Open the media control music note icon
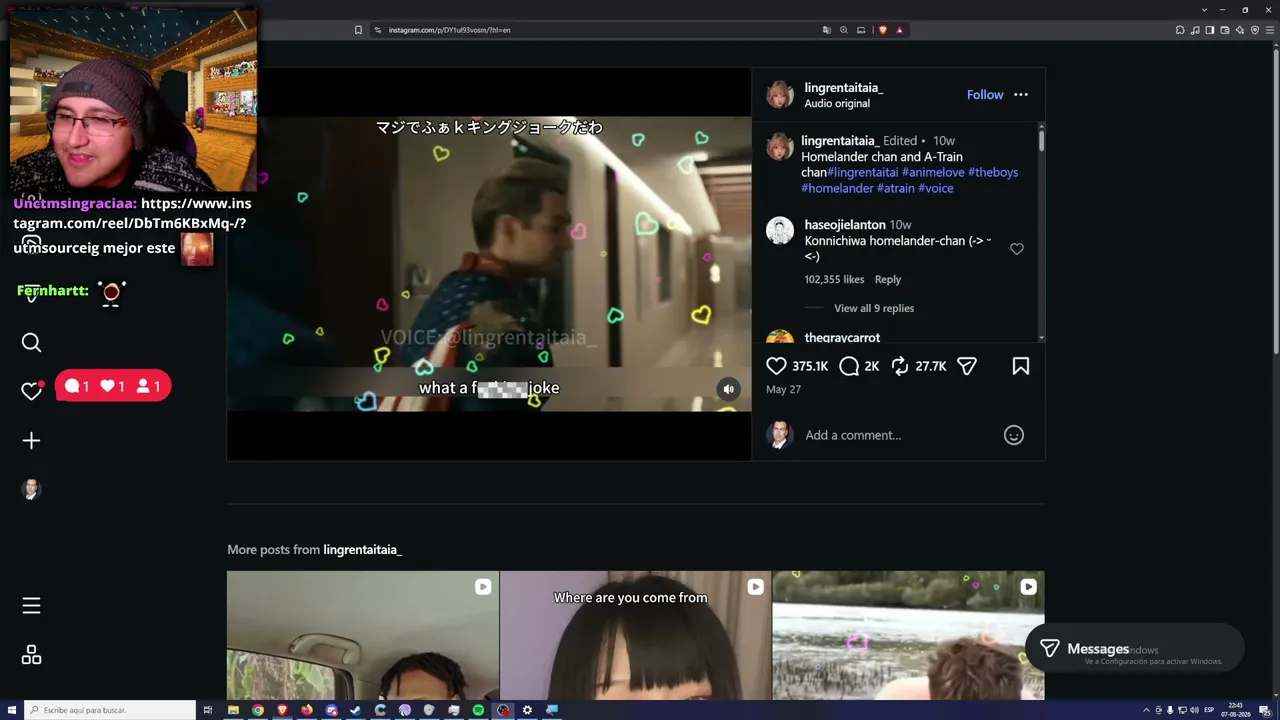Screen dimensions: 1280x720 (x=1195, y=30)
